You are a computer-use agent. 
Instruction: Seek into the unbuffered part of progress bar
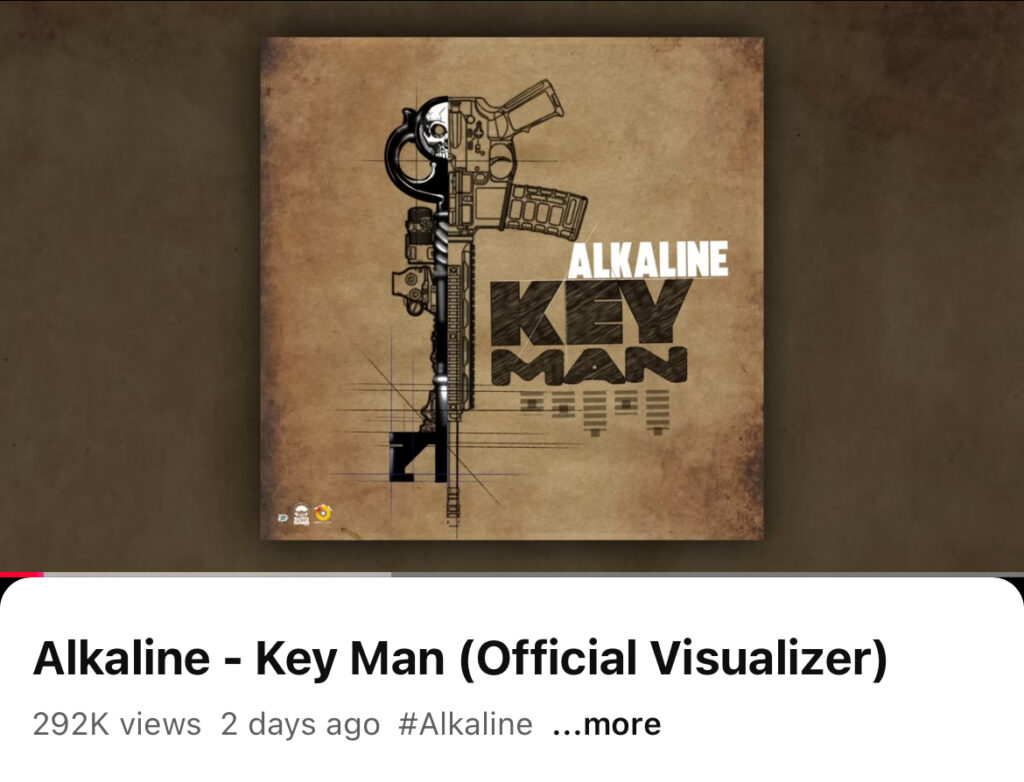tap(707, 575)
